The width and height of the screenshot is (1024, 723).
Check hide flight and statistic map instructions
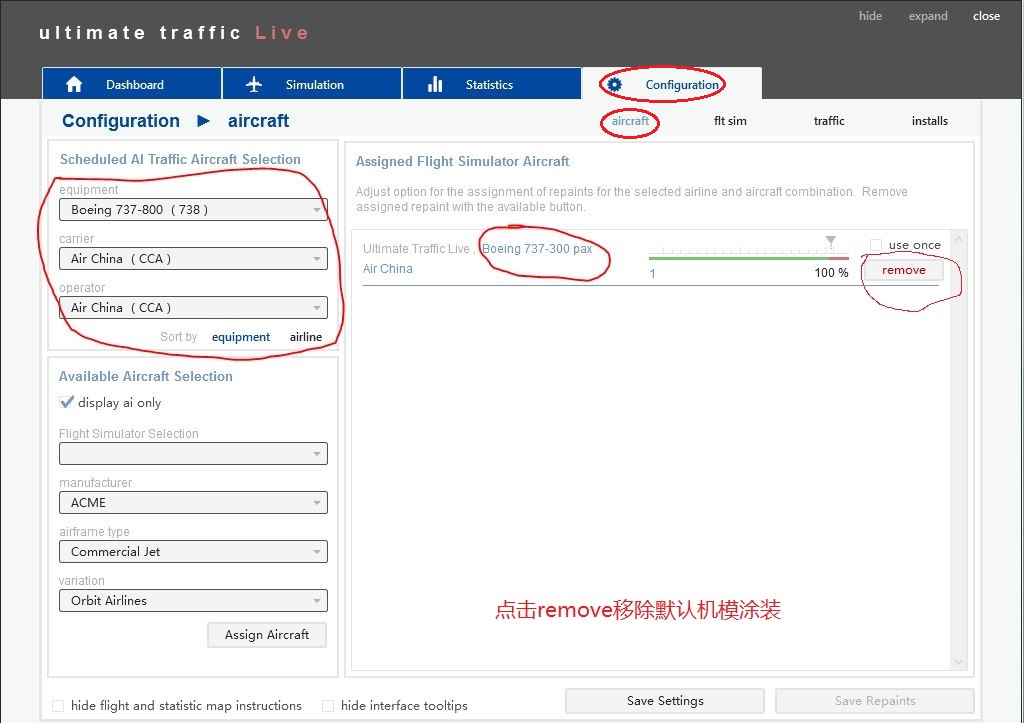pyautogui.click(x=58, y=706)
